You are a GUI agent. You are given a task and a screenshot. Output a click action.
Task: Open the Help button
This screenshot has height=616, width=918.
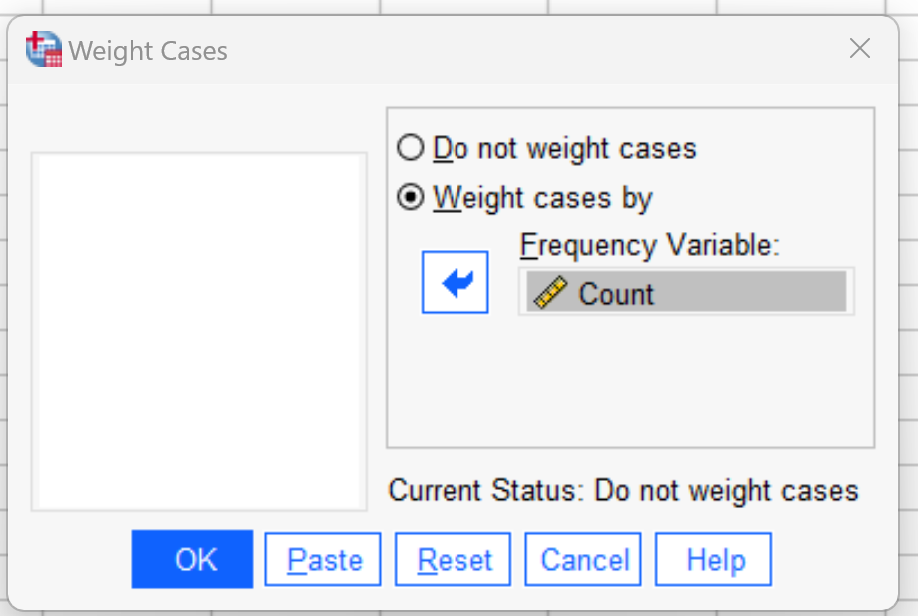(714, 559)
